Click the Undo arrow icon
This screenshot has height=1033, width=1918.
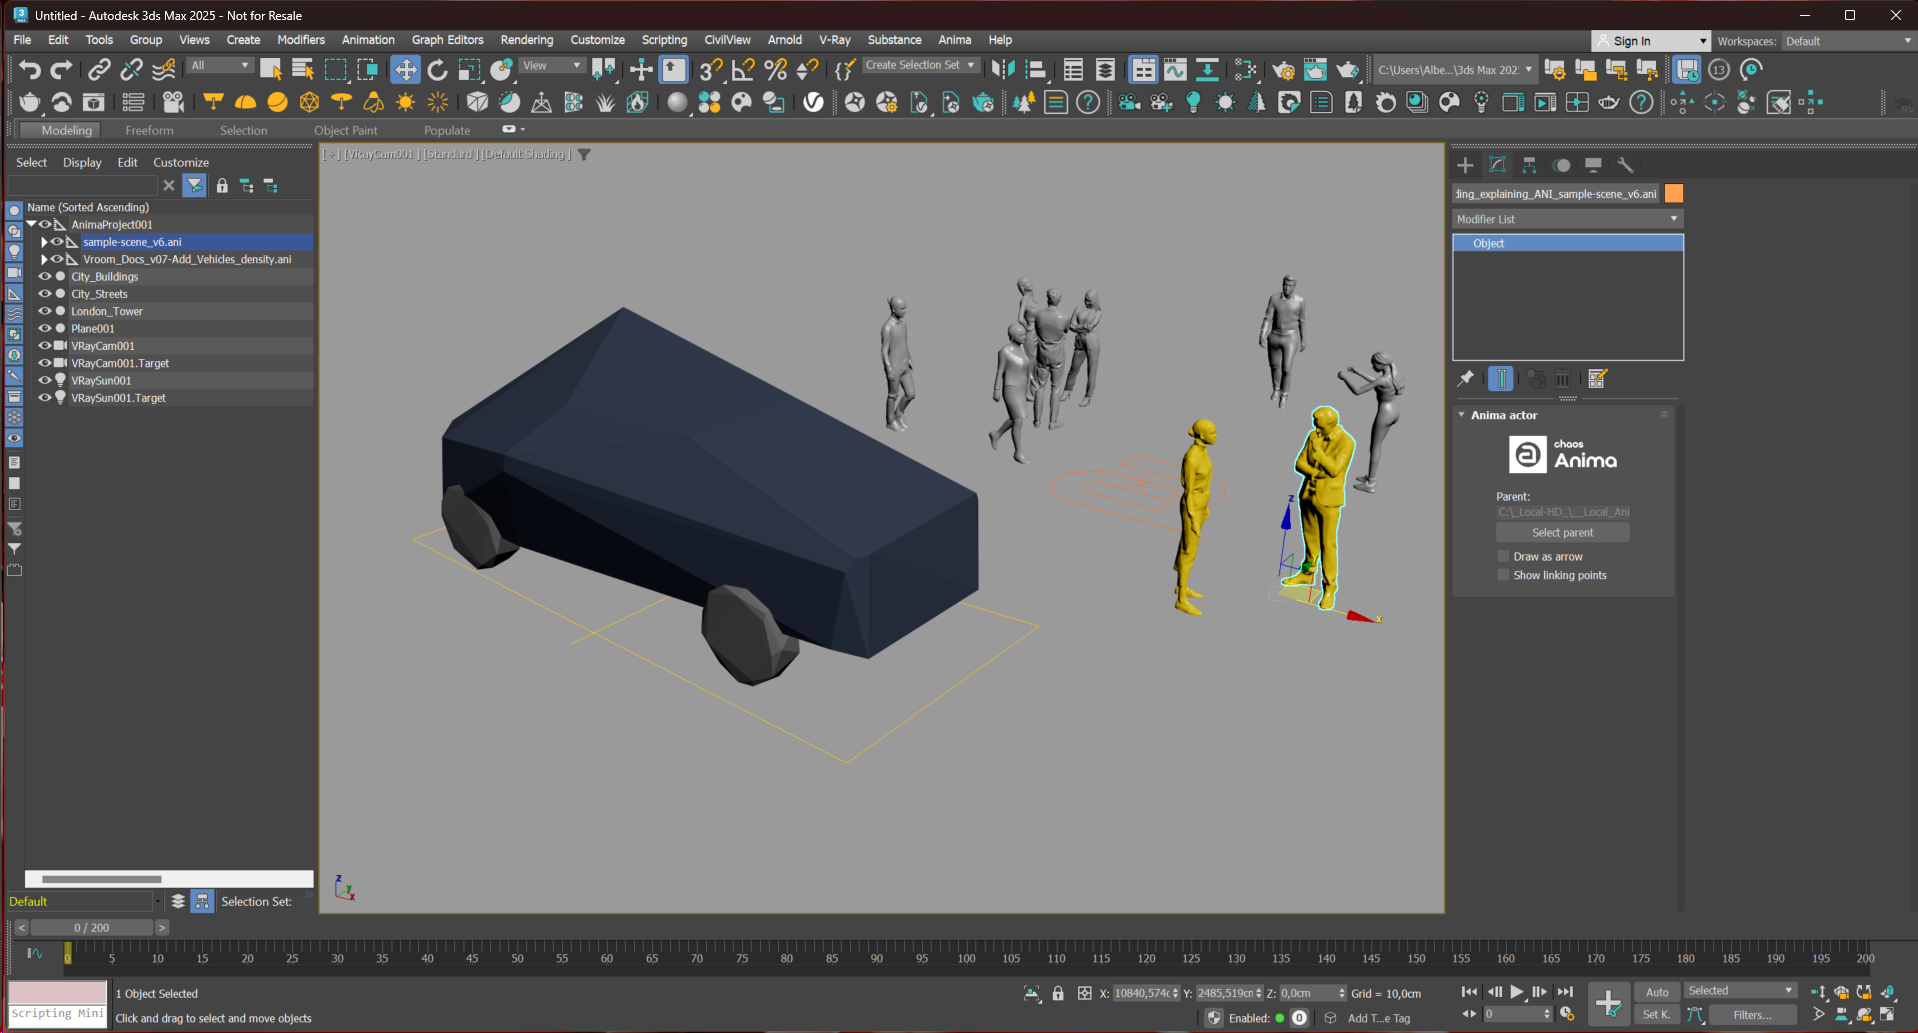pos(30,69)
